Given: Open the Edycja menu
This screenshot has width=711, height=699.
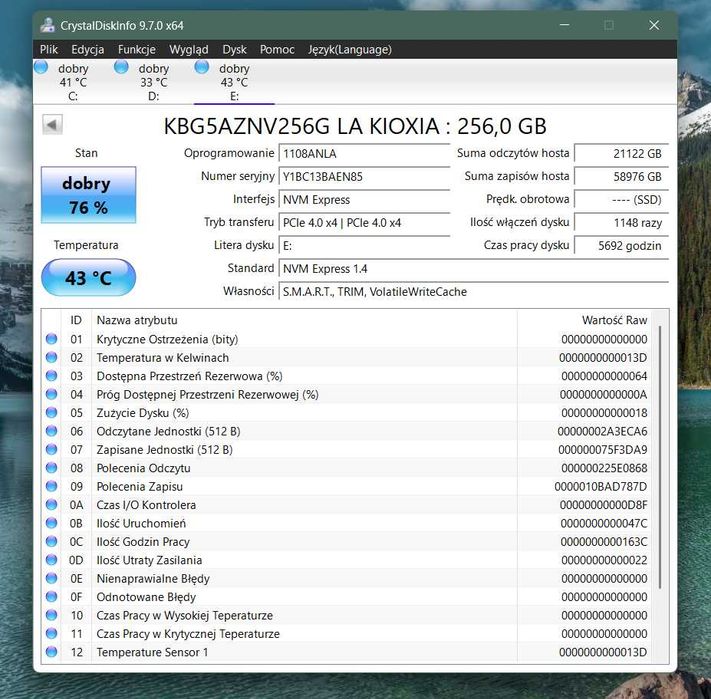Looking at the screenshot, I should (x=88, y=49).
